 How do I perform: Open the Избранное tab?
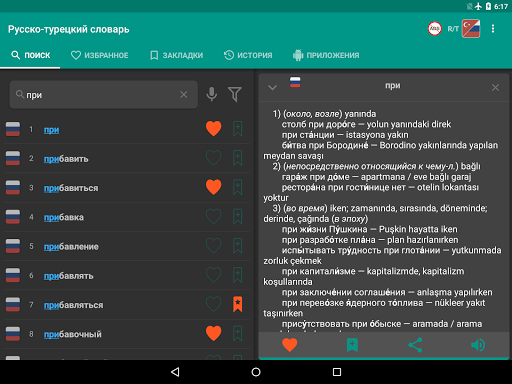click(100, 55)
